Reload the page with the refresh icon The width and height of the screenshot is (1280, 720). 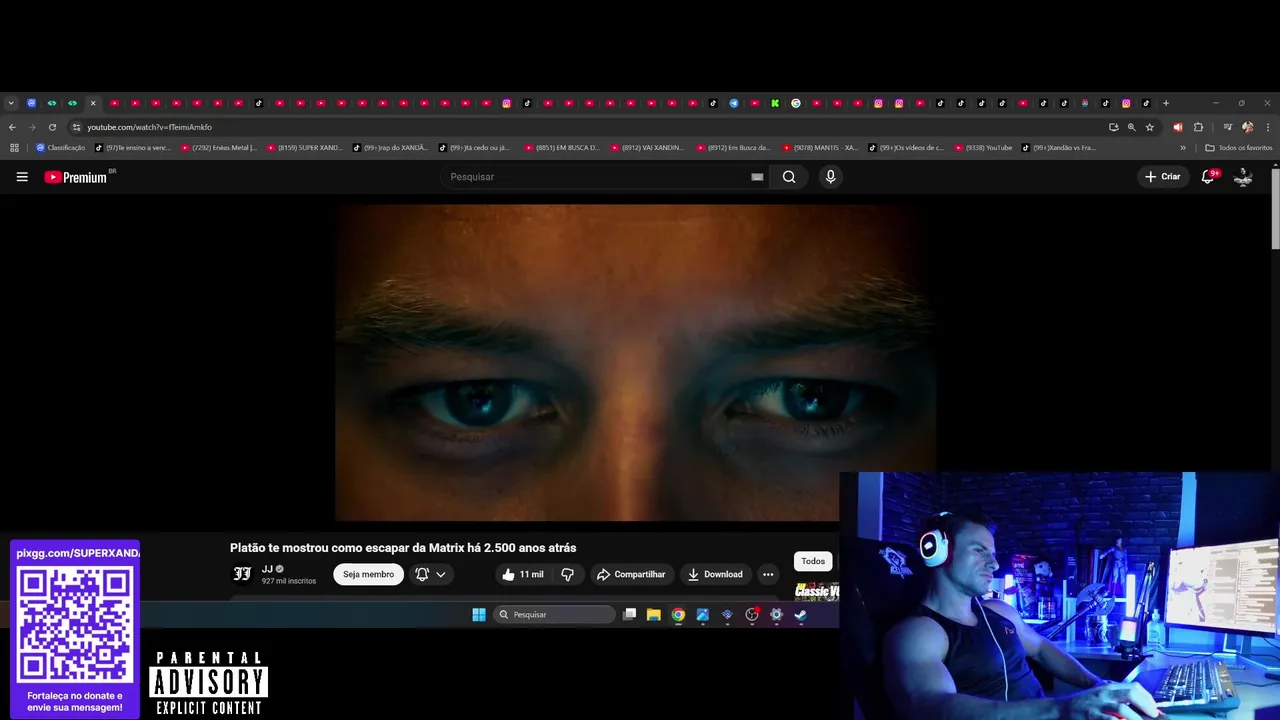(x=52, y=127)
